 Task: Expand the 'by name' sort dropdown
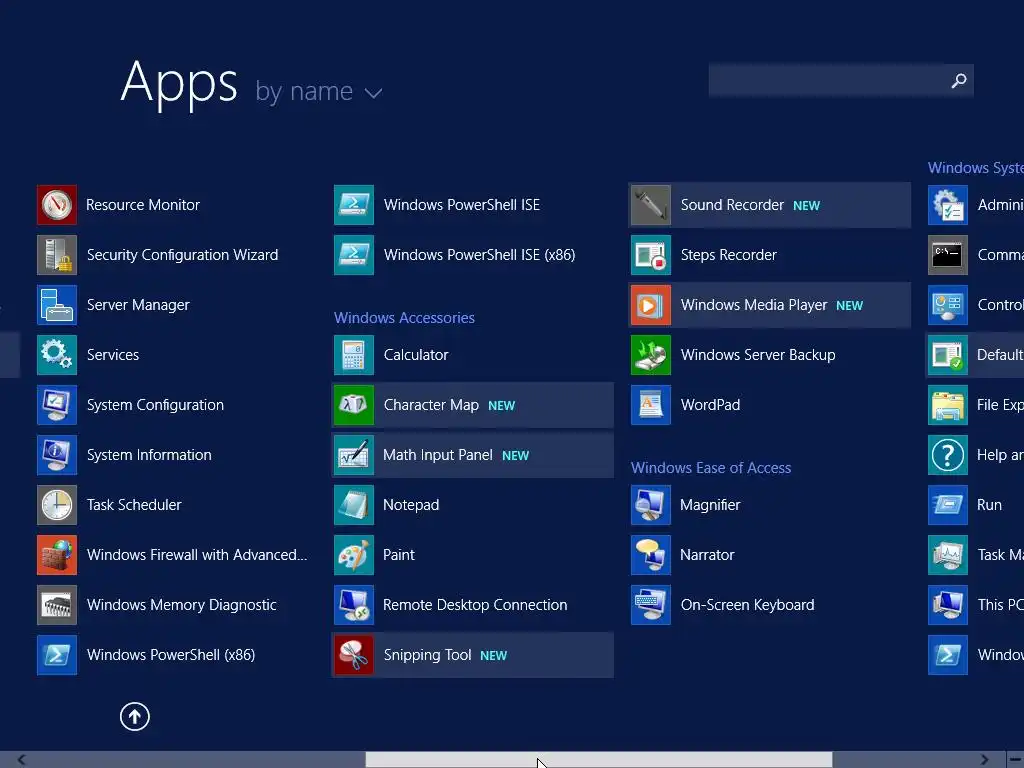tap(319, 91)
